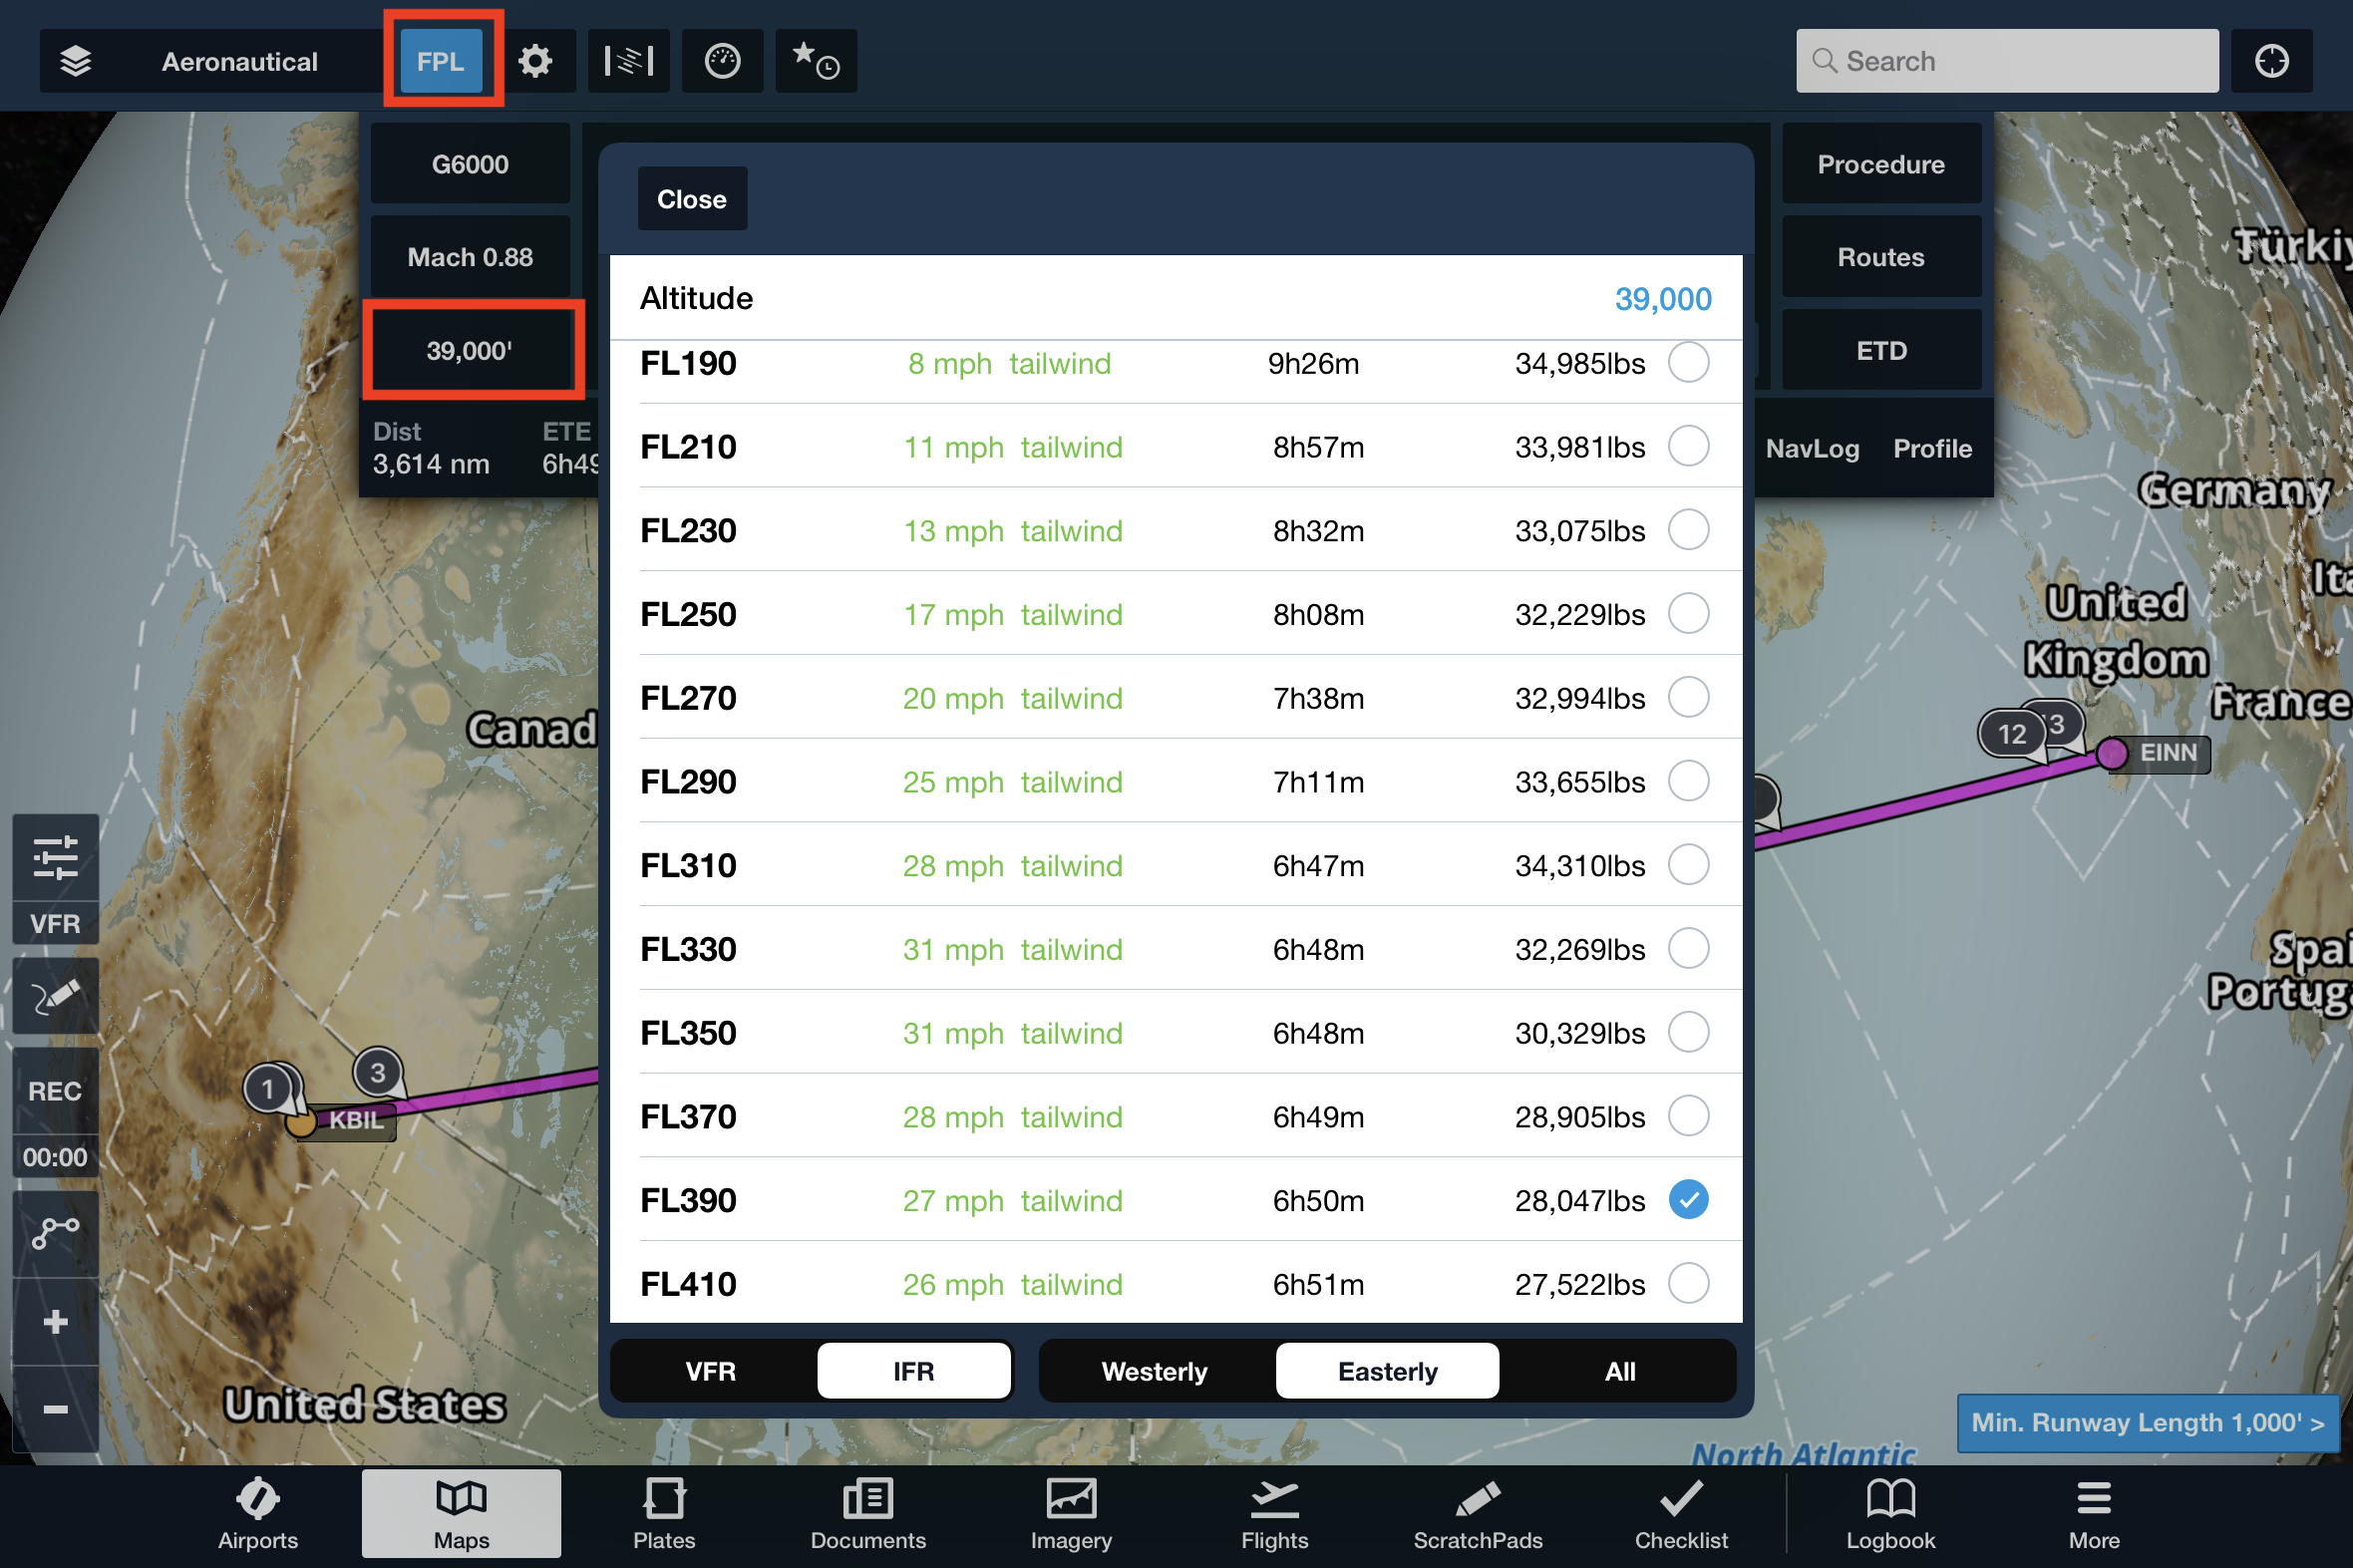The image size is (2353, 1568).
Task: Toggle the VFR map mode button
Action: [x=56, y=924]
